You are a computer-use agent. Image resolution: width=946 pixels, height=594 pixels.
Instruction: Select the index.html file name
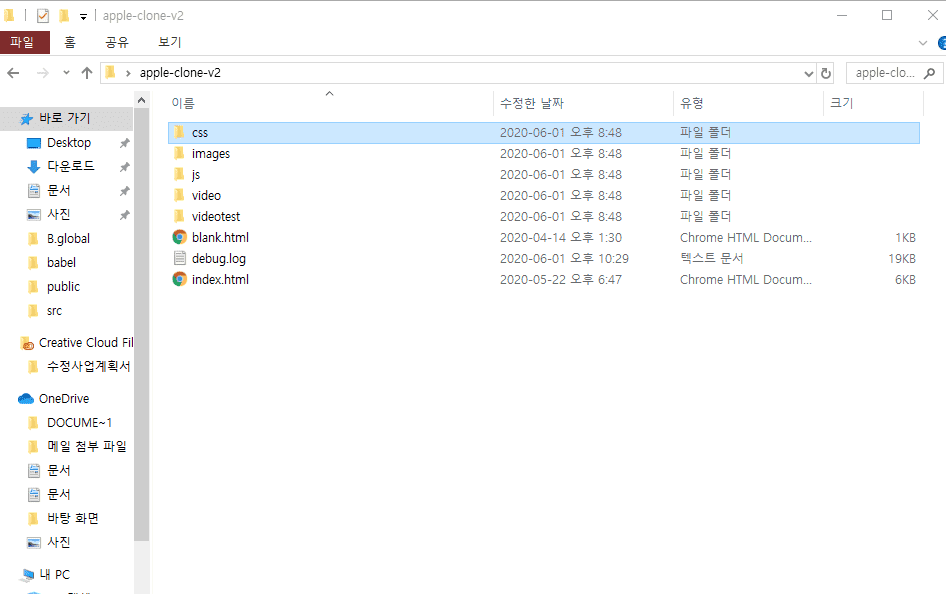point(220,280)
